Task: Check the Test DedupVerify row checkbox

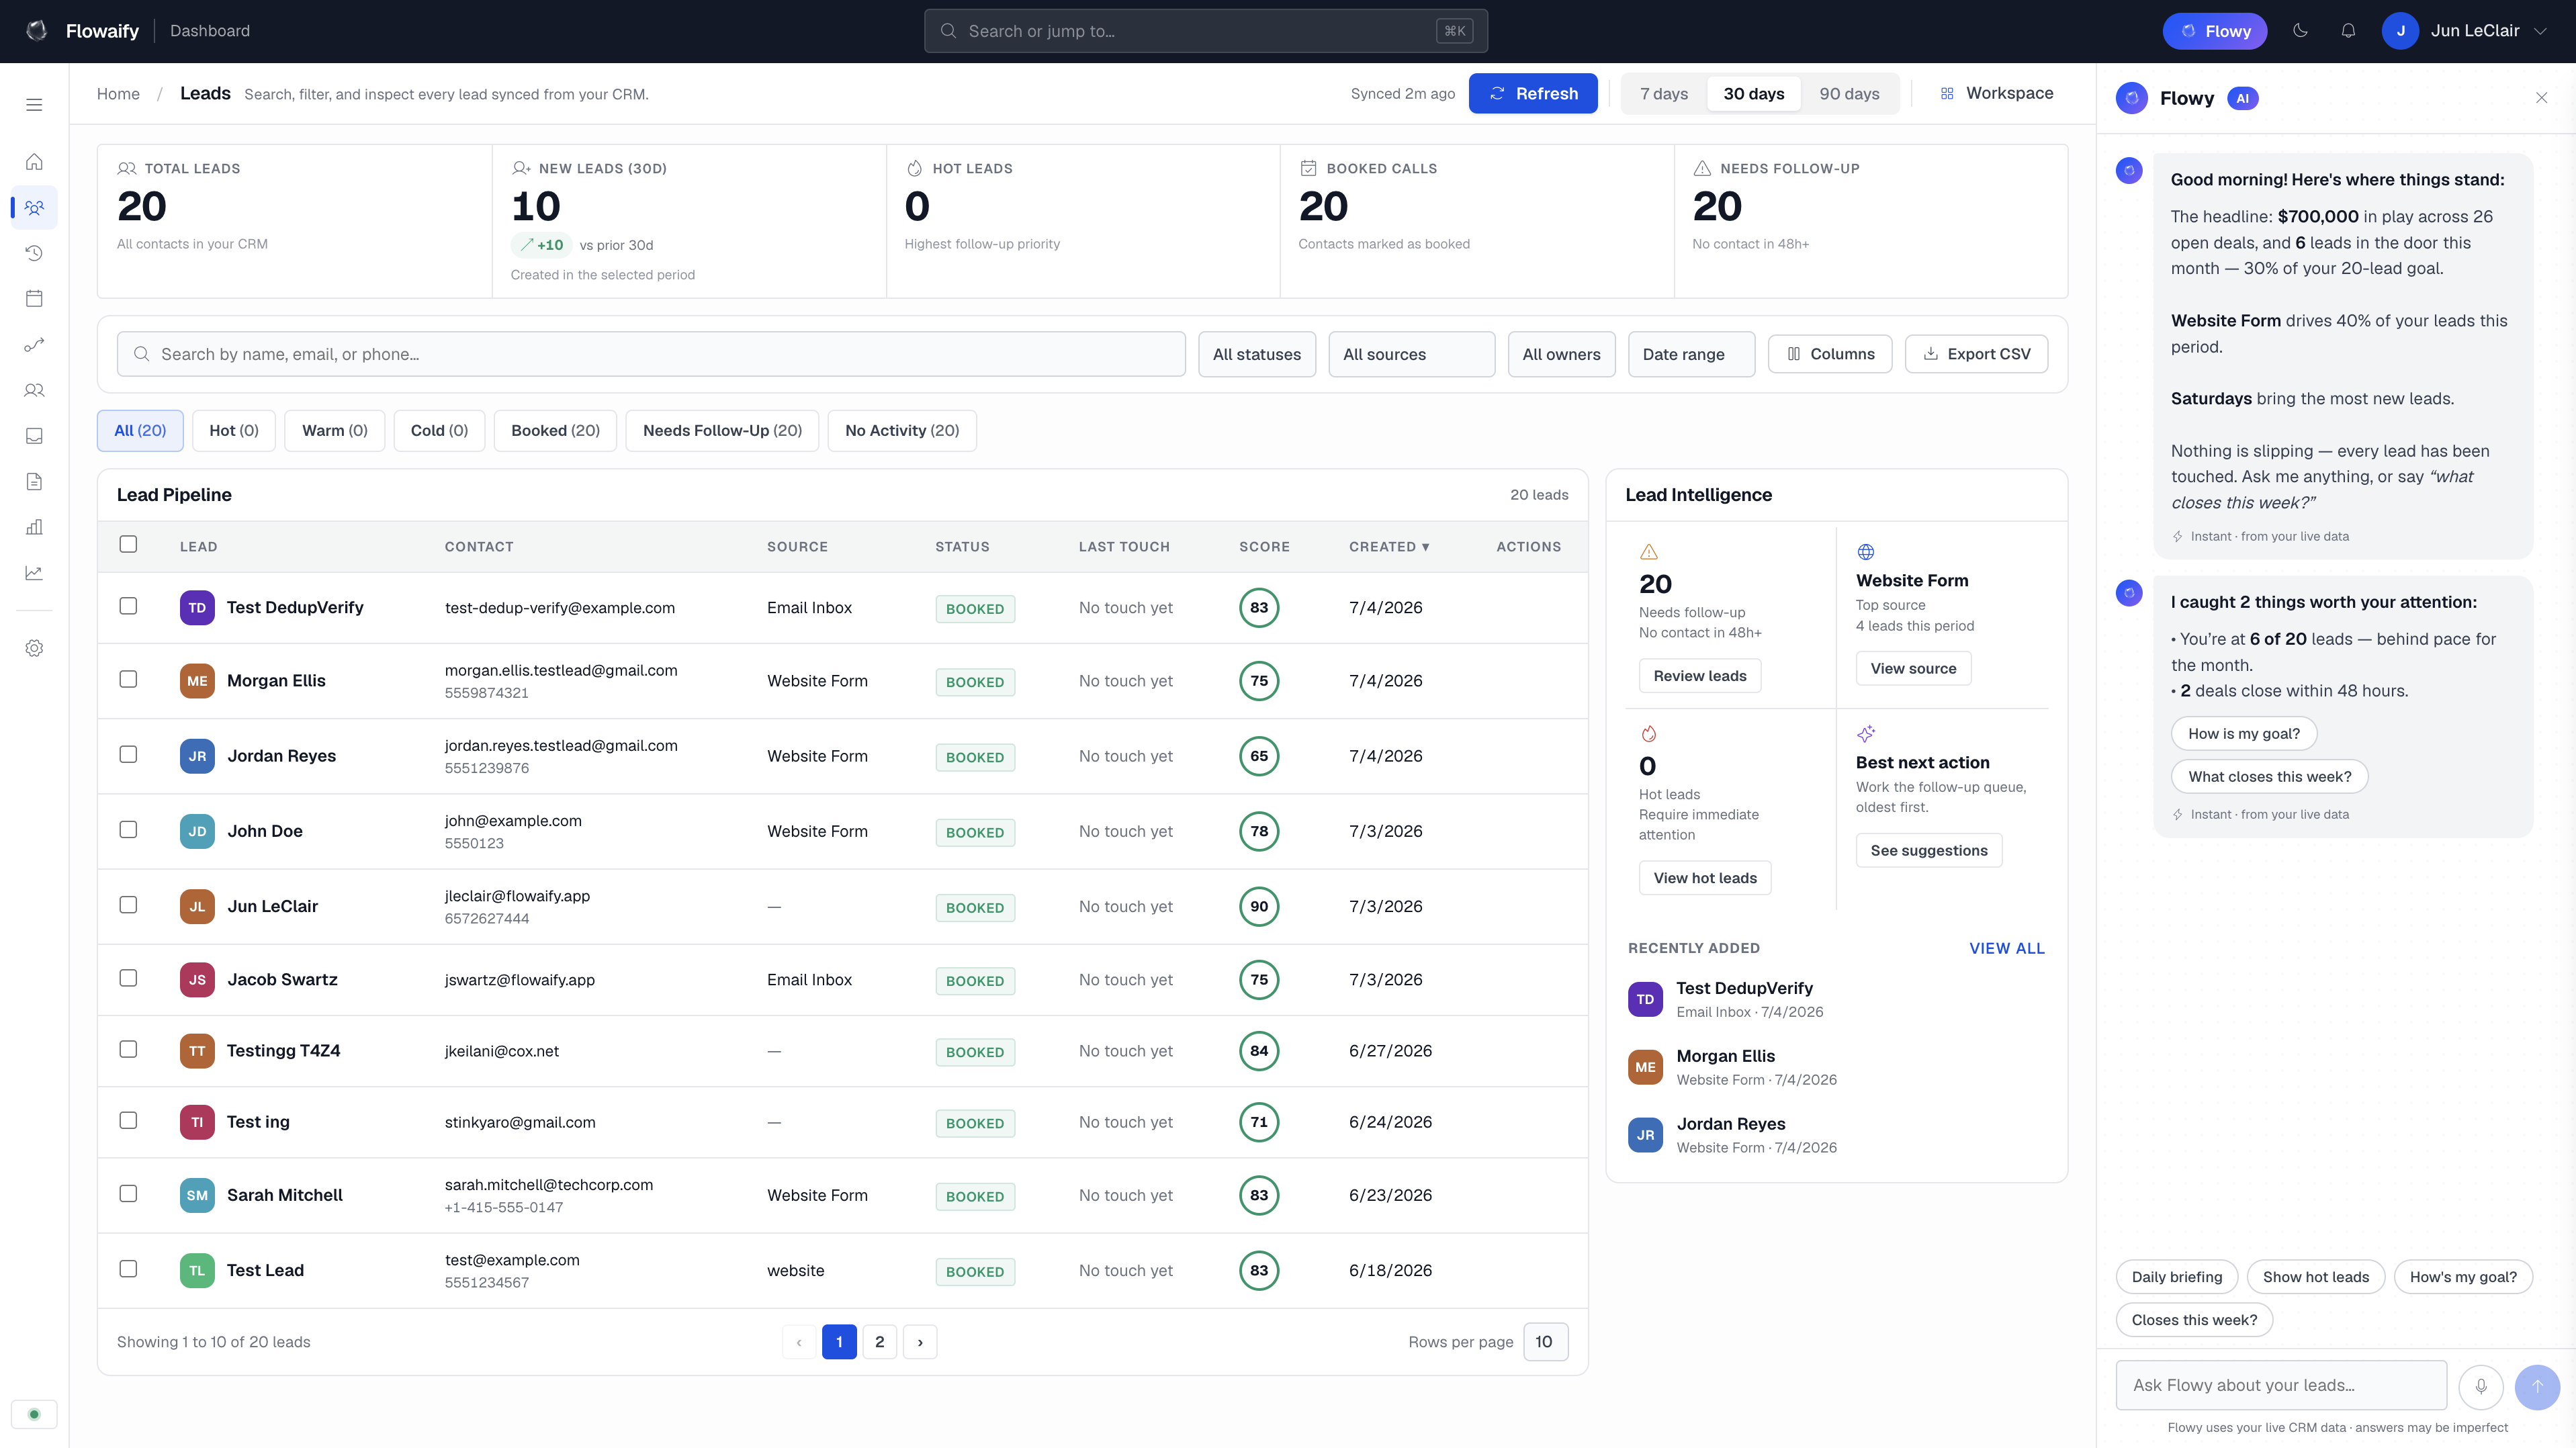Action: point(128,606)
